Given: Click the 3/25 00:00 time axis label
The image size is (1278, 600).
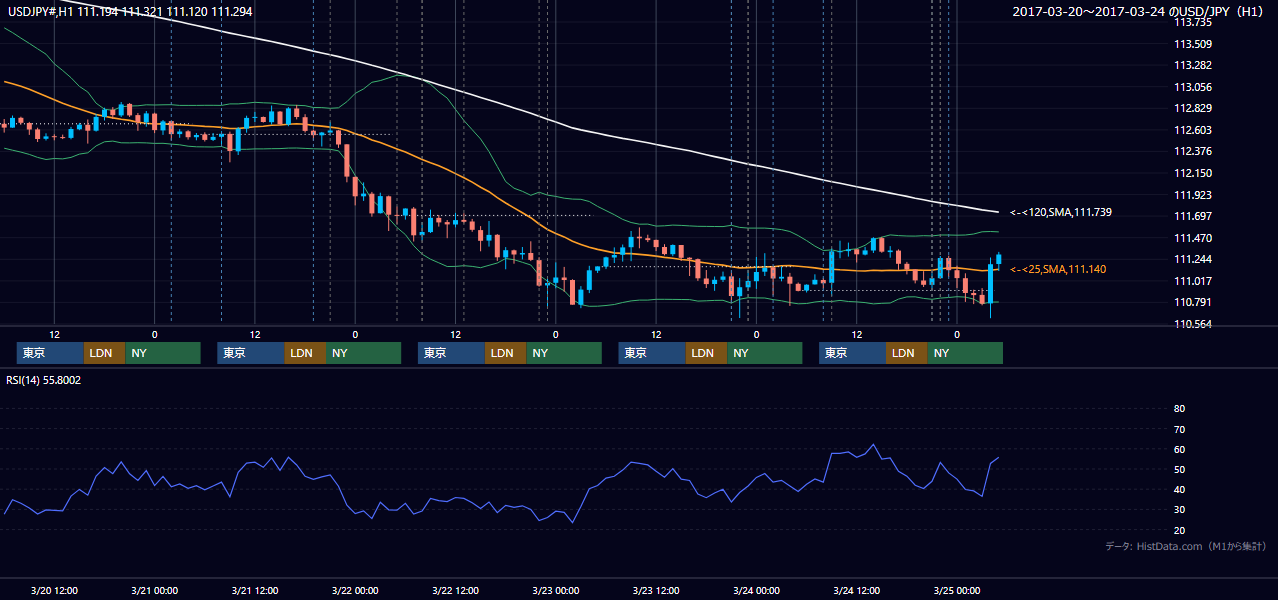Looking at the screenshot, I should click(x=957, y=590).
